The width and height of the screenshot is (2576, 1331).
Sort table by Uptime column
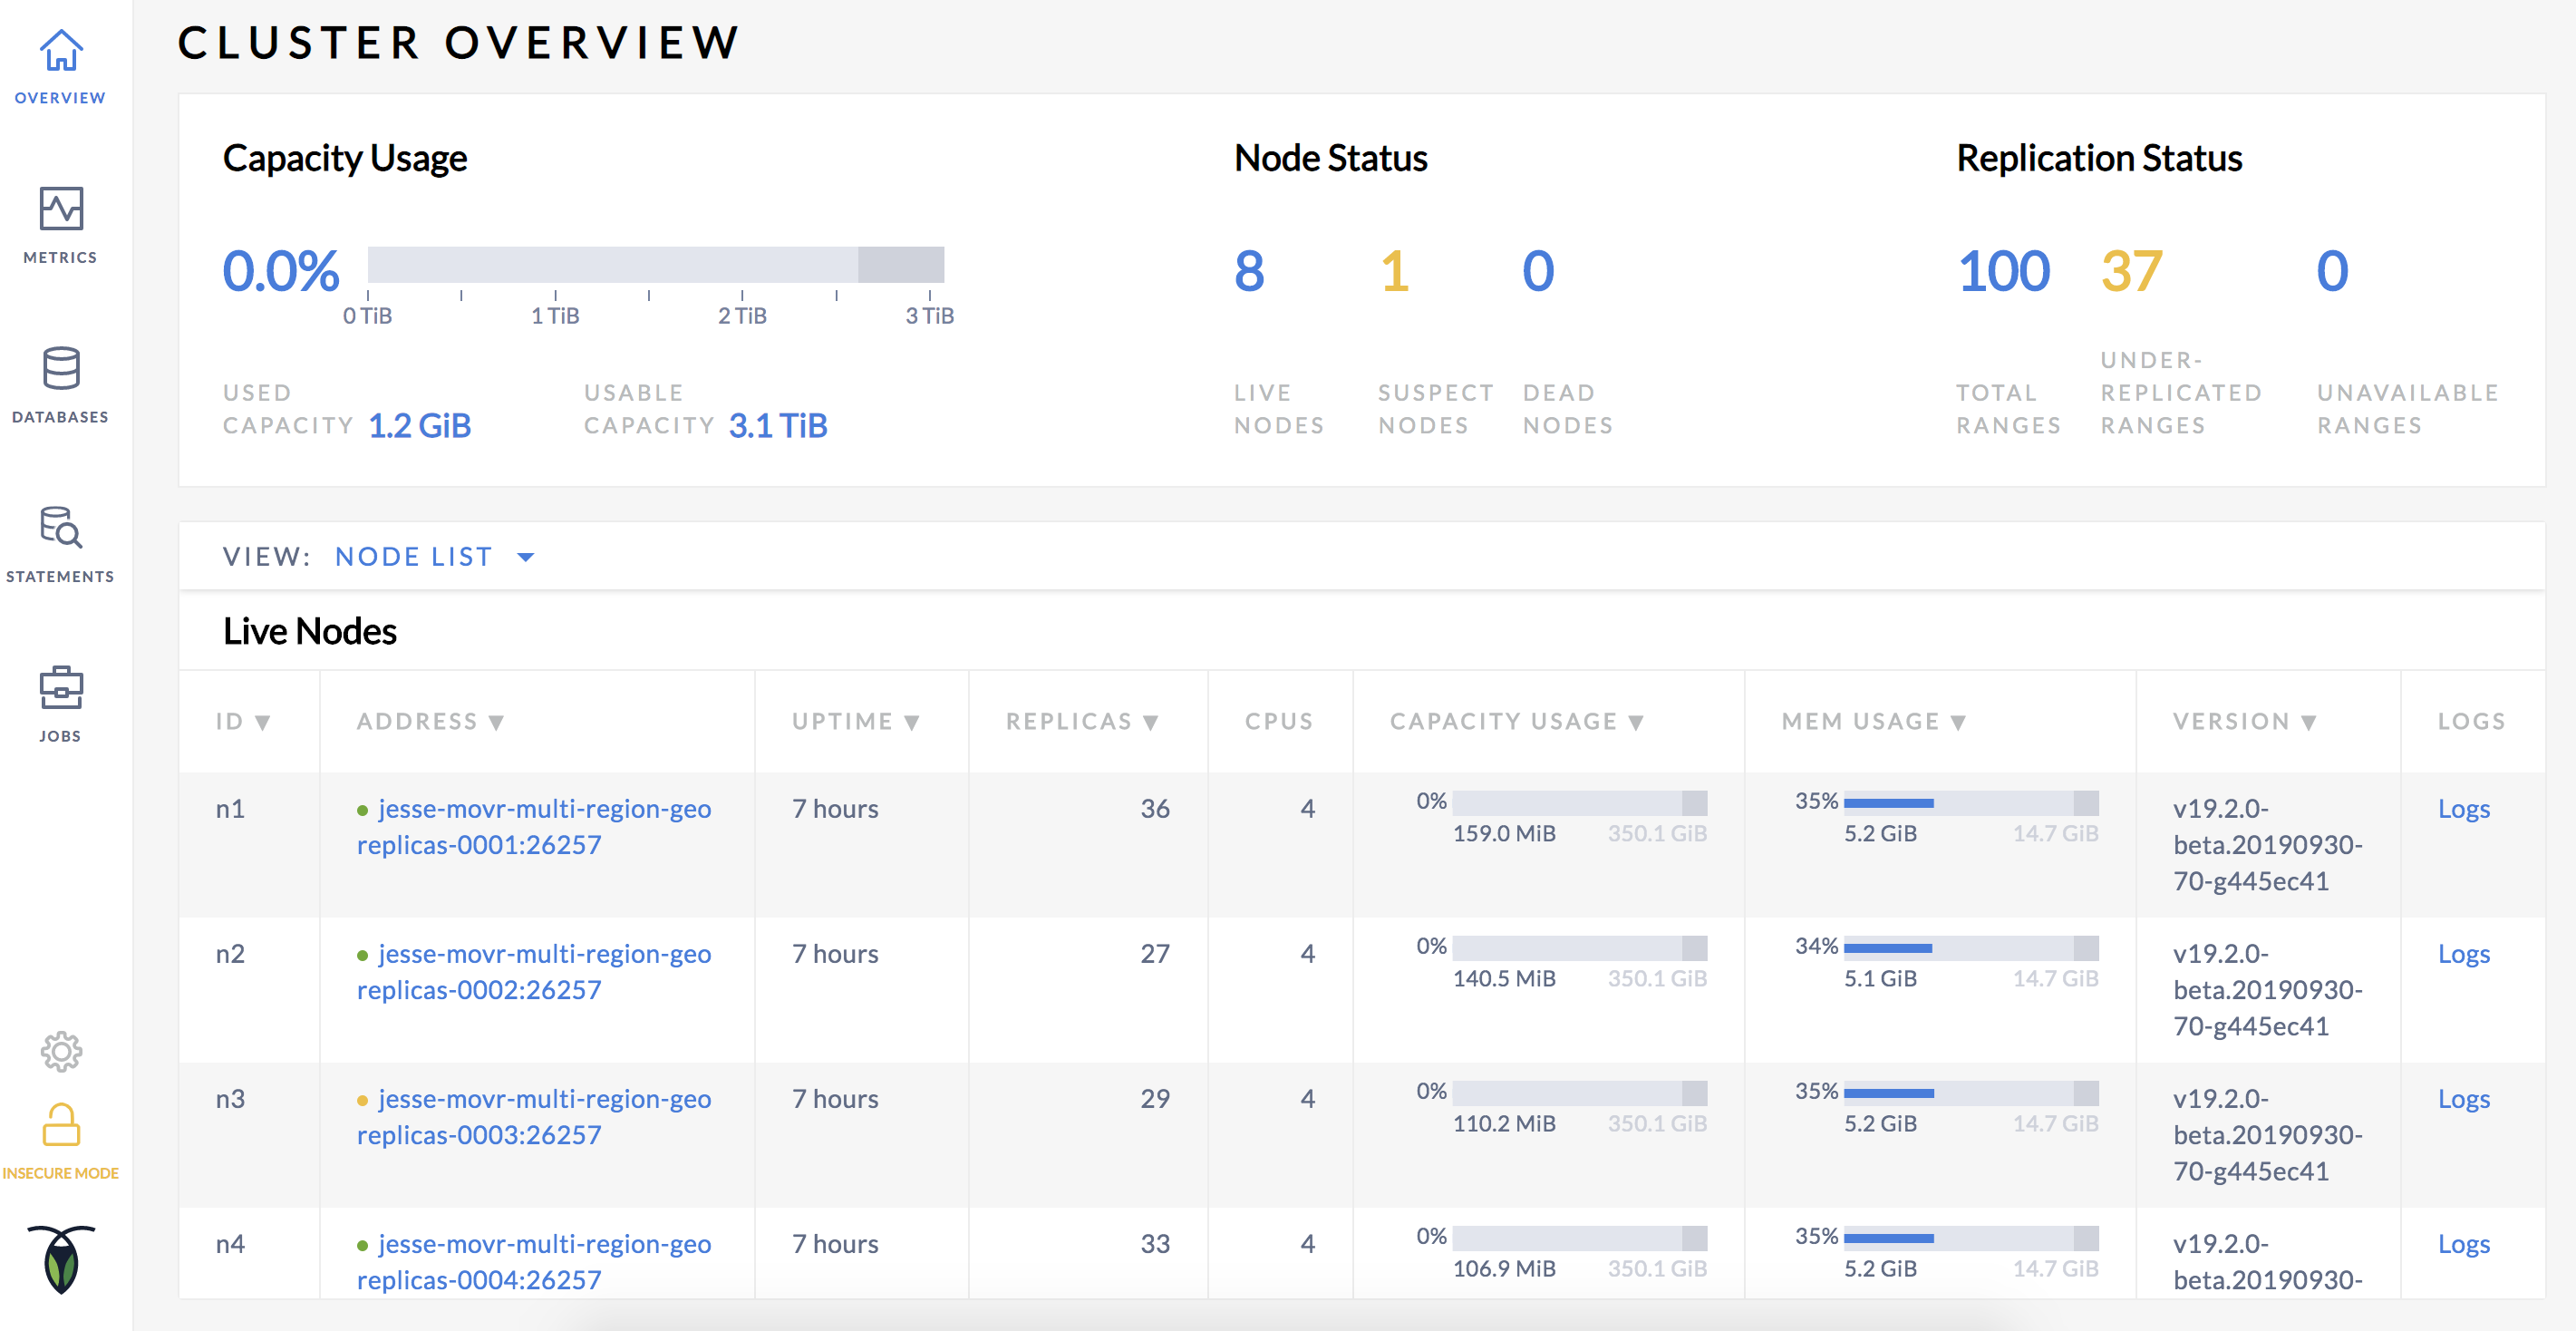tap(855, 721)
